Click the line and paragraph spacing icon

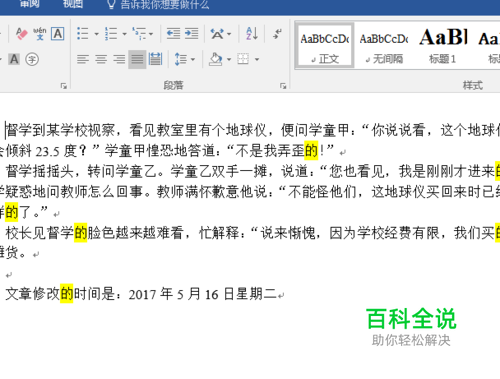coord(181,60)
